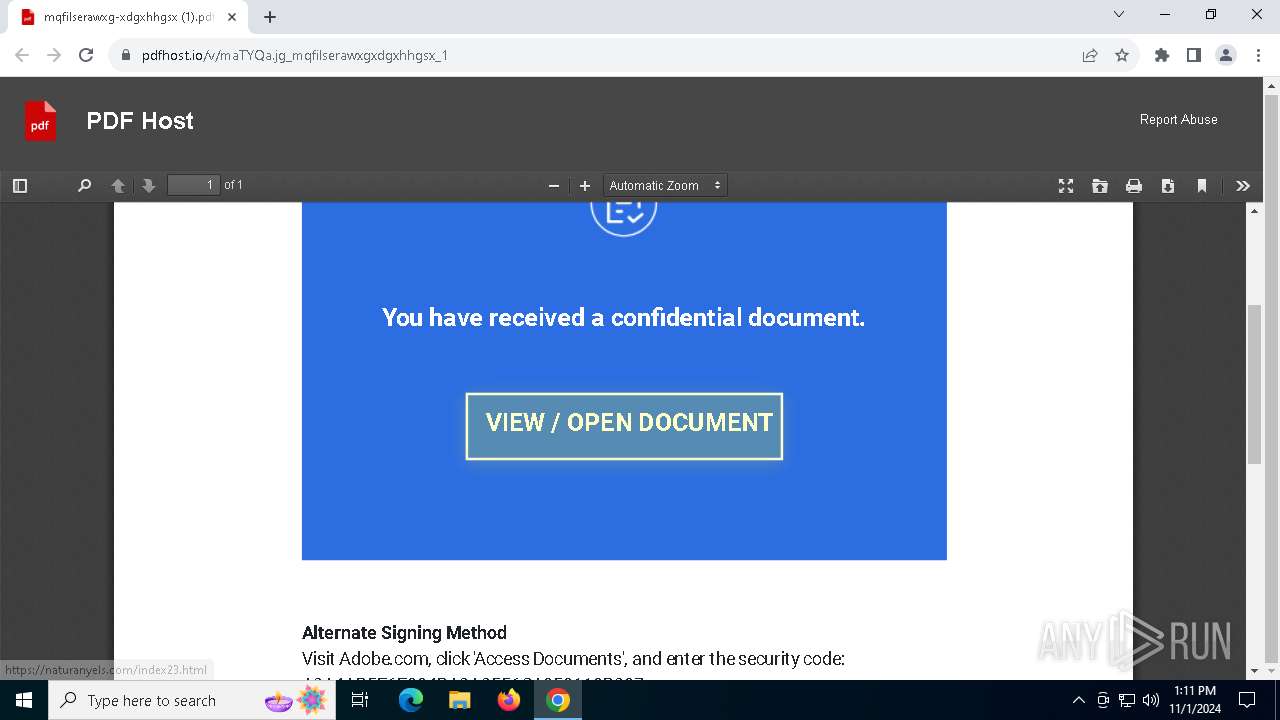Click PDF viewer scroll up arrow
This screenshot has height=720, width=1280.
pos(1255,210)
